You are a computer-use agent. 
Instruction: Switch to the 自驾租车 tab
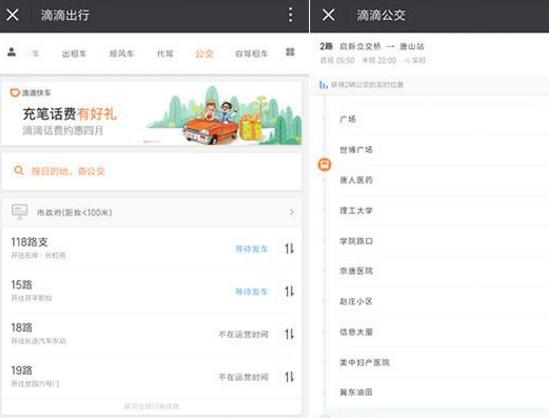click(252, 54)
